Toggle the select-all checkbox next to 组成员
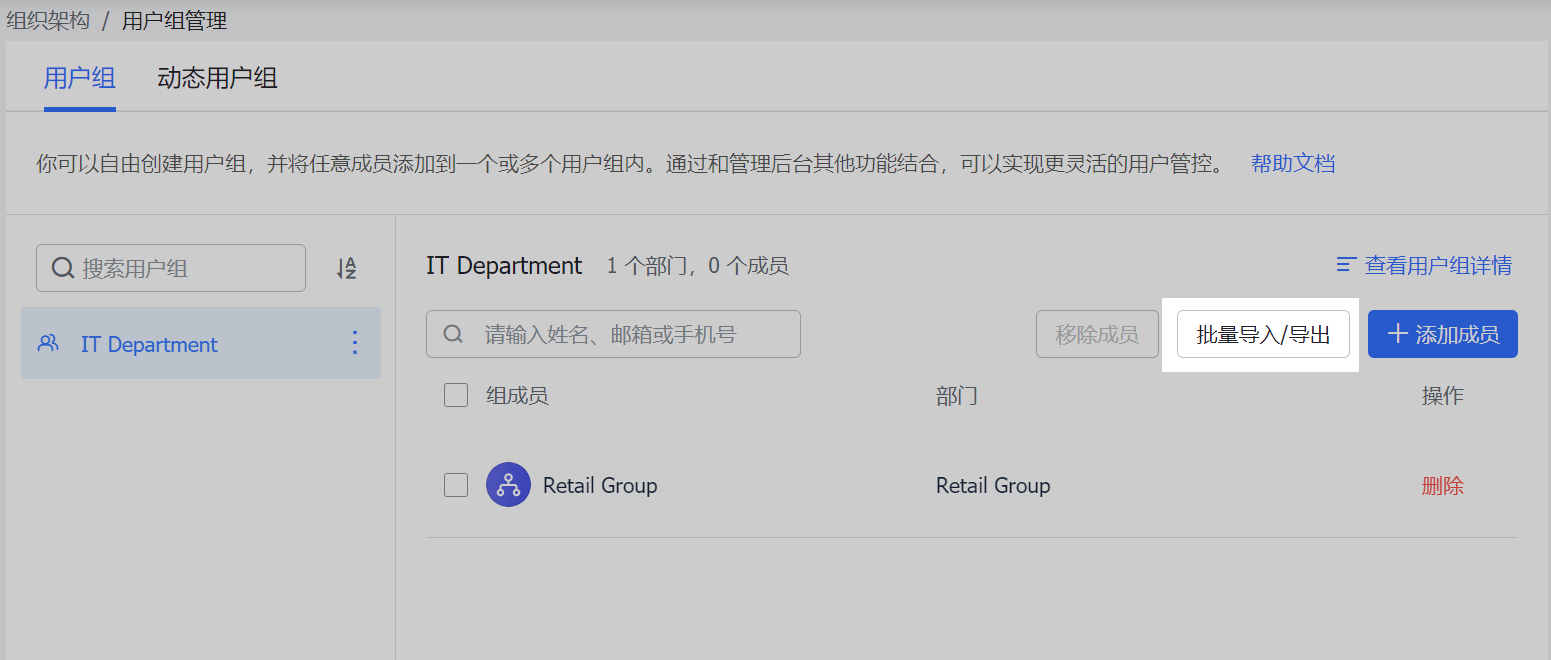The image size is (1551, 660). coord(456,395)
